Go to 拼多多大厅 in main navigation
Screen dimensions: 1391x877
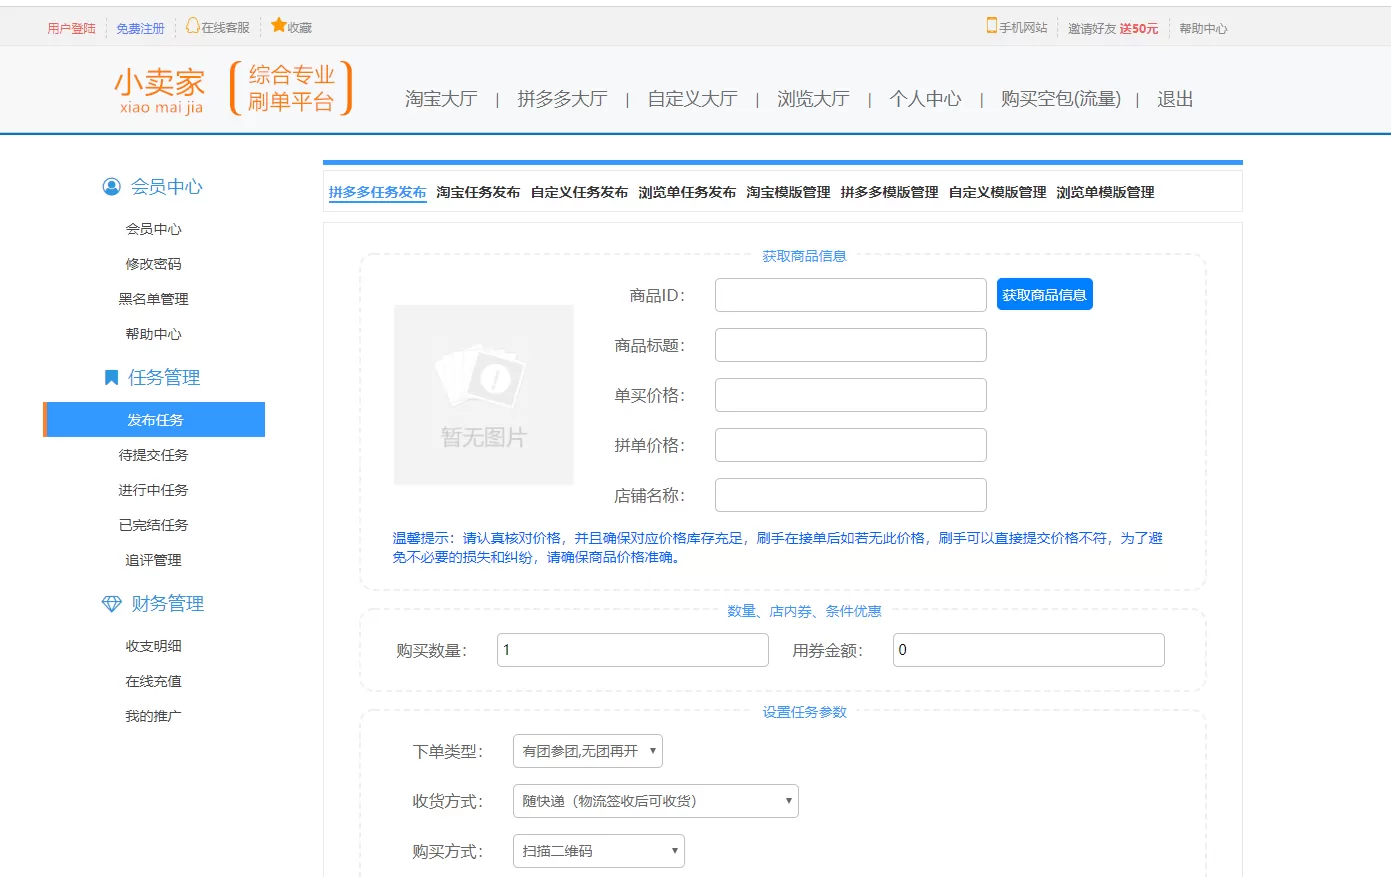coord(562,99)
